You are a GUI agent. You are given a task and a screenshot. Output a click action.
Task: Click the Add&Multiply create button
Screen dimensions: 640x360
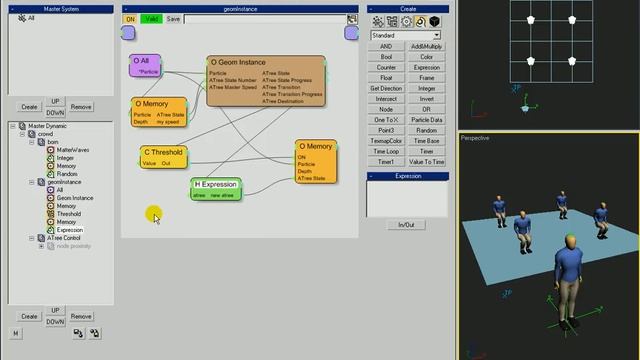click(427, 47)
